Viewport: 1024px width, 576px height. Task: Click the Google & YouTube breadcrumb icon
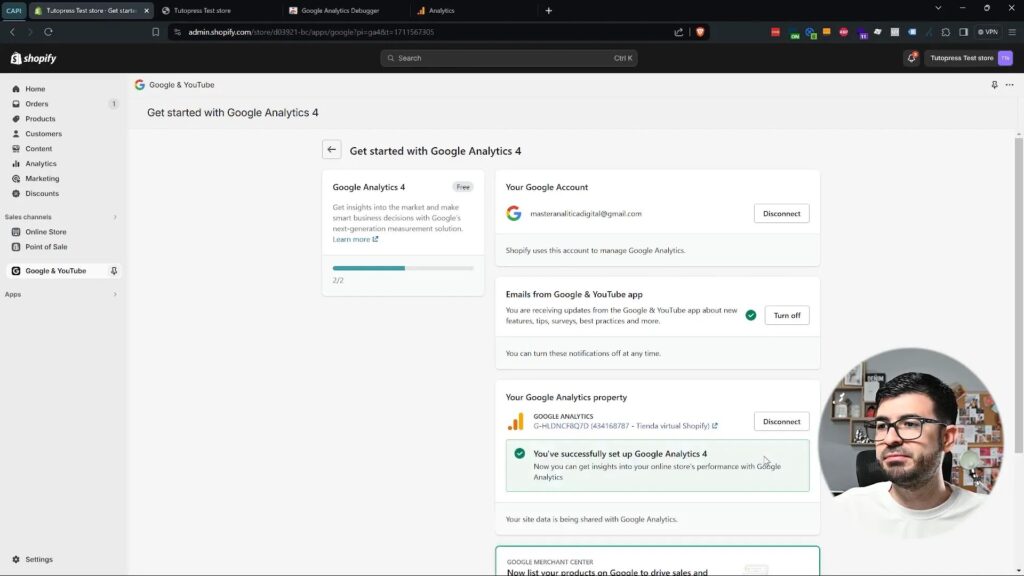(x=139, y=85)
